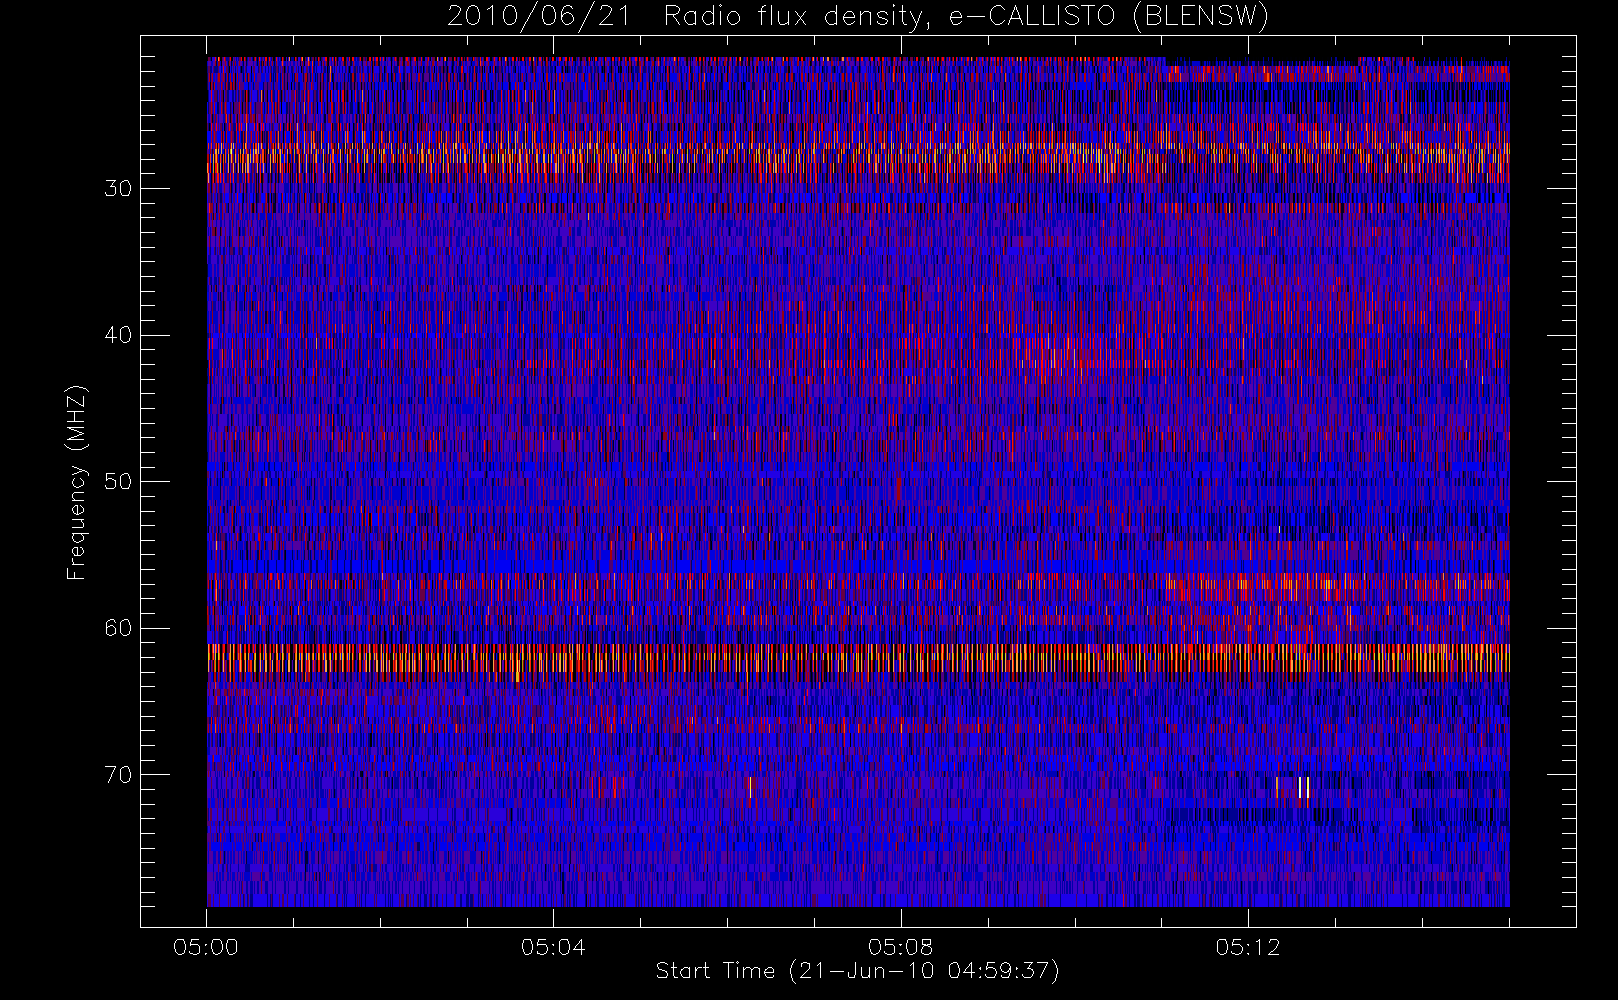Click the 30 MHz frequency tick label
Viewport: 1618px width, 1000px height.
[x=118, y=189]
